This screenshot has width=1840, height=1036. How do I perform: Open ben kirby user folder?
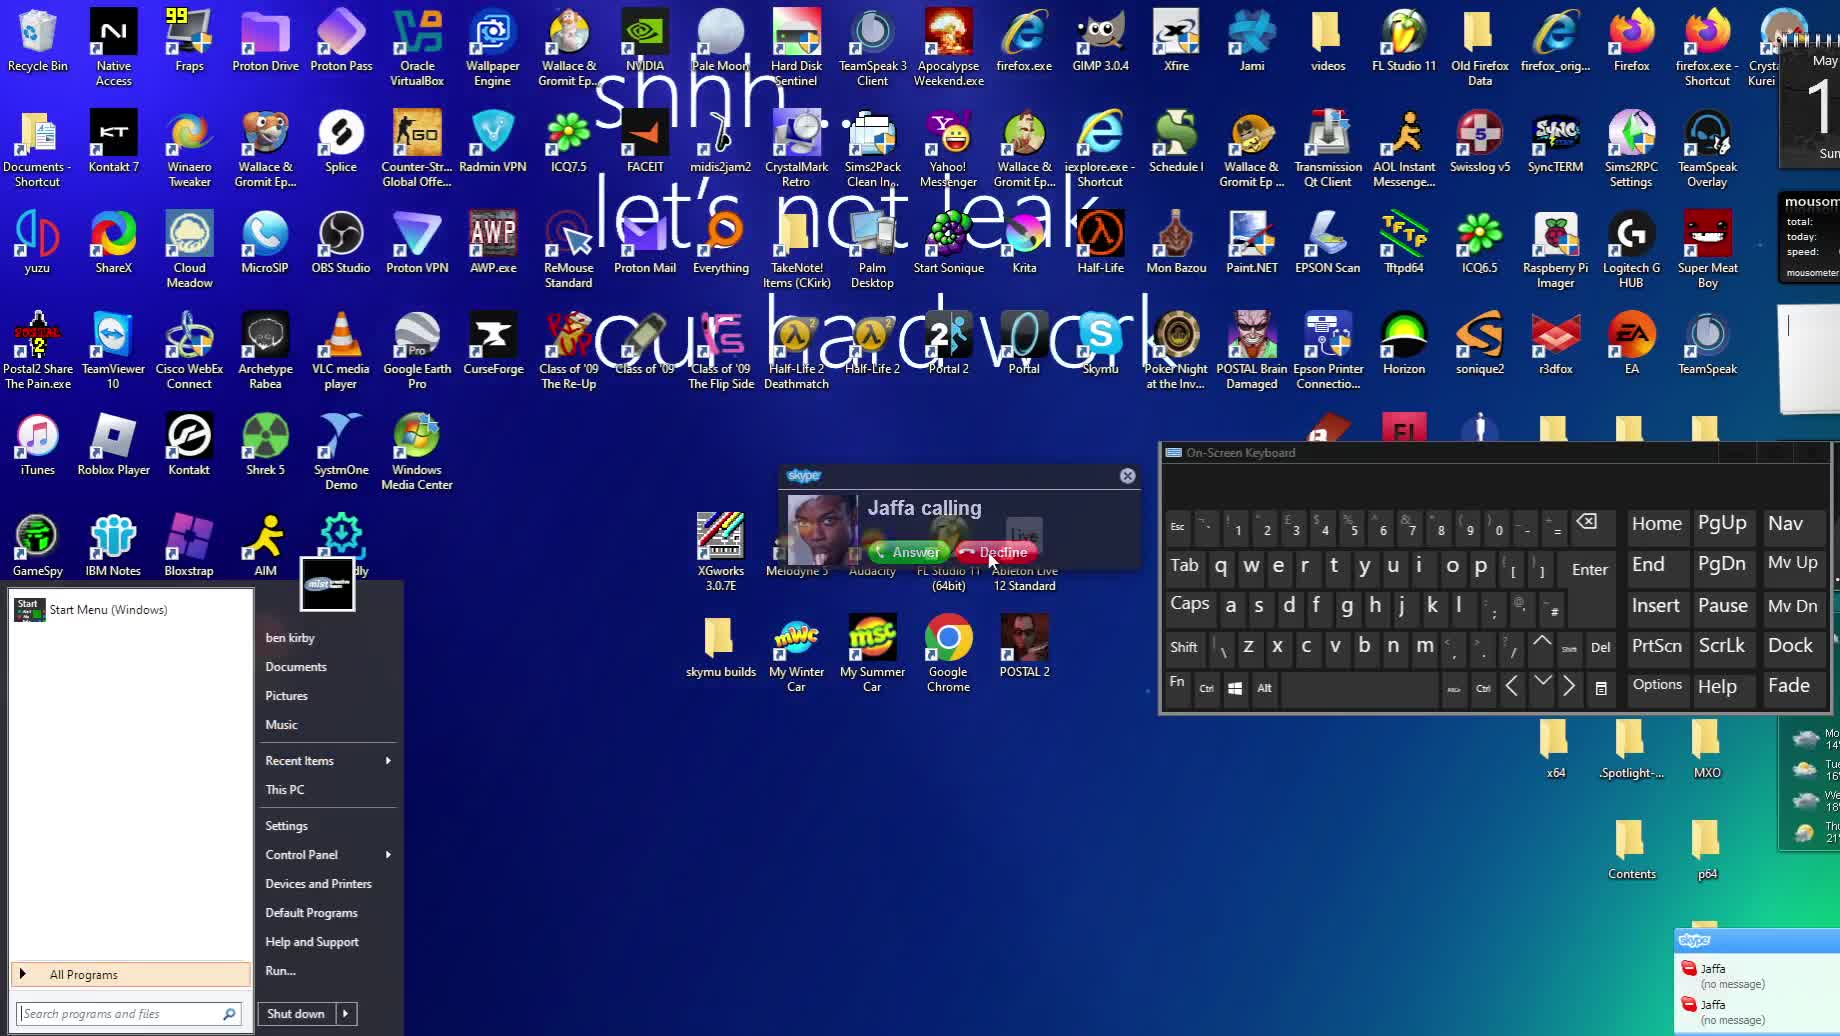click(x=290, y=638)
